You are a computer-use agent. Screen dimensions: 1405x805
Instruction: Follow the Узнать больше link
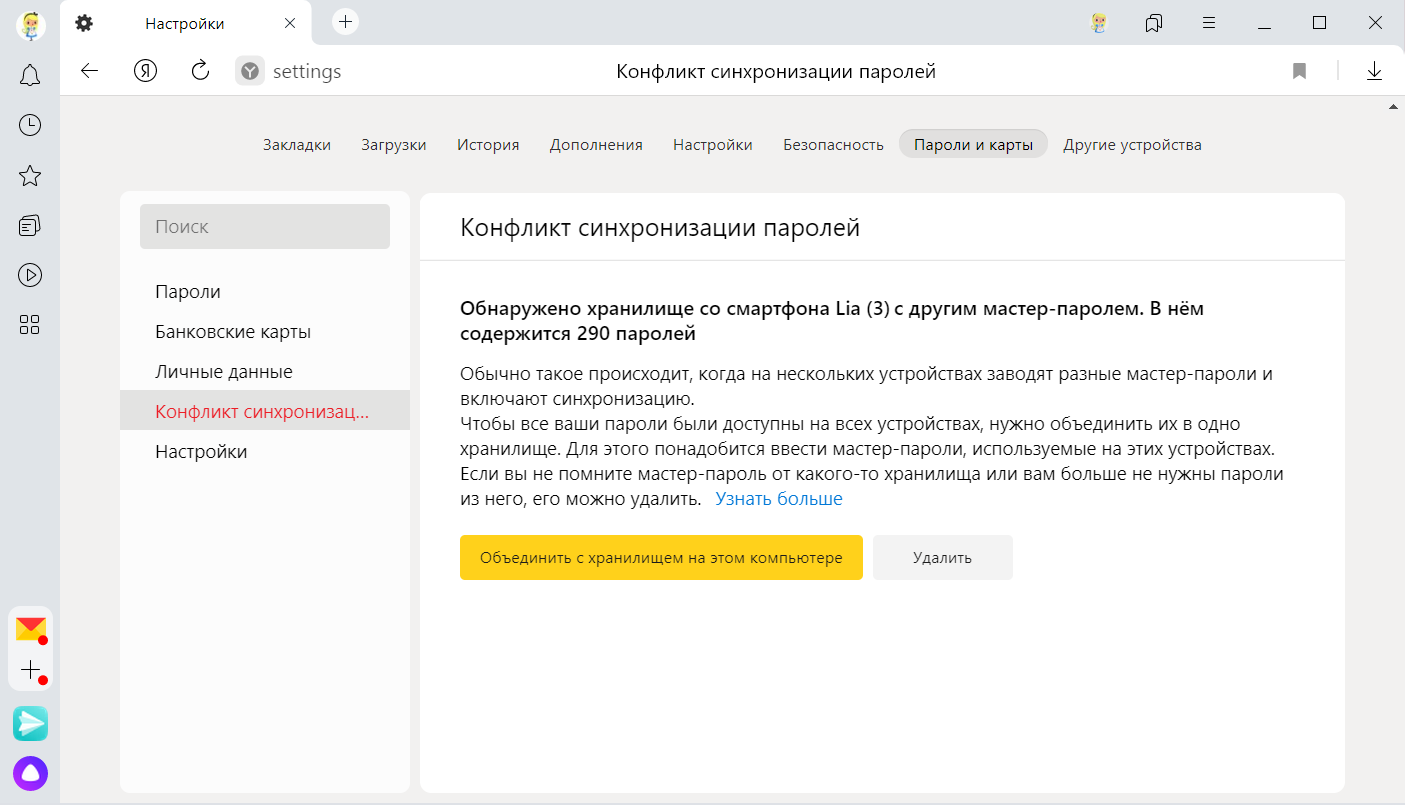(x=778, y=499)
